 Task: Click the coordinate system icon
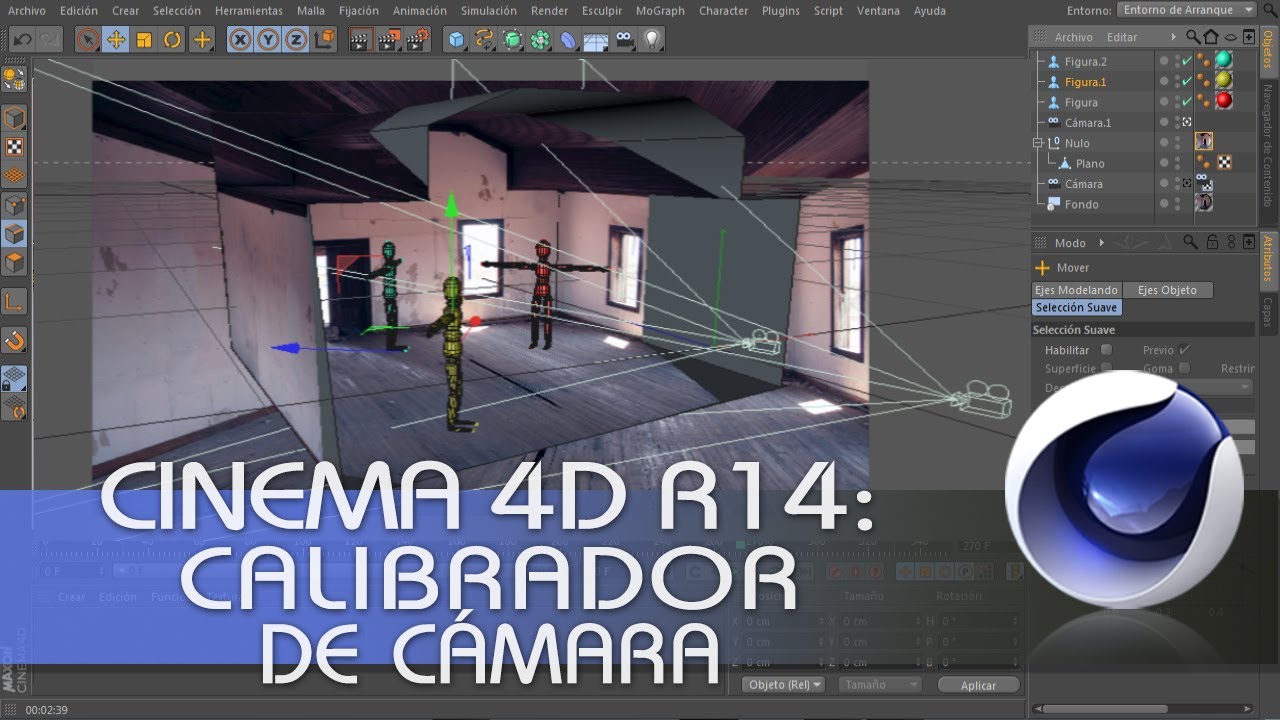click(x=324, y=40)
